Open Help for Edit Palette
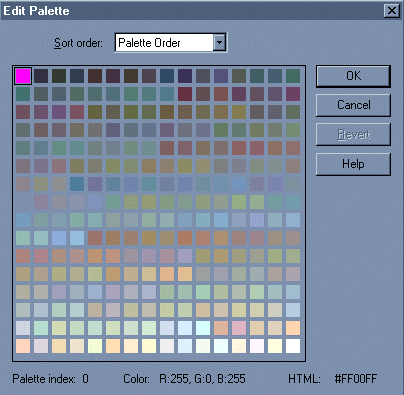Screen dimensions: 404x395 353,164
